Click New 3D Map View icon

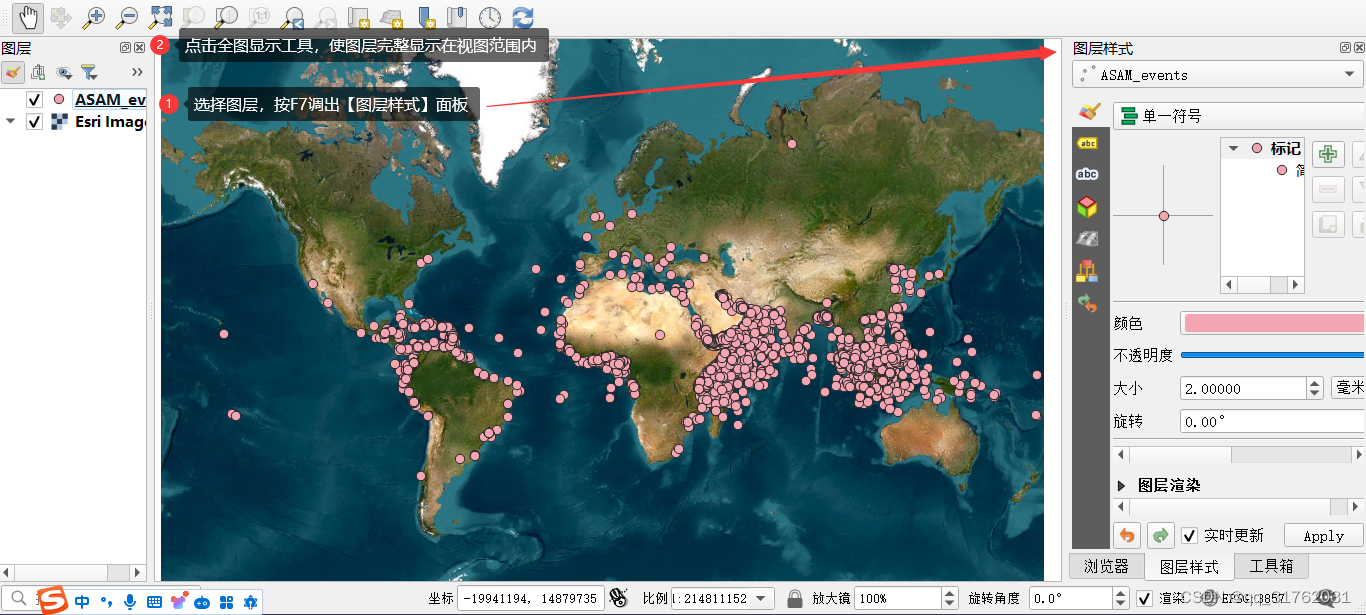[391, 17]
